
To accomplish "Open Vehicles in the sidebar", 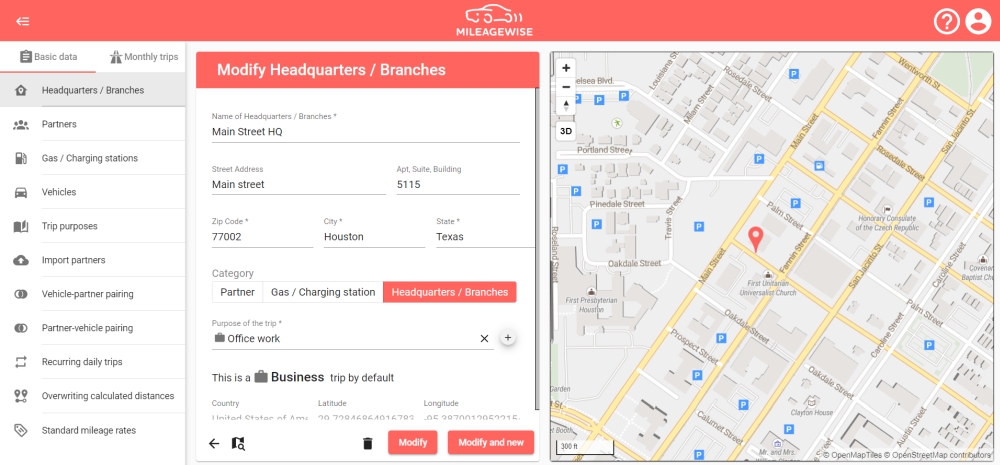I will [x=92, y=192].
